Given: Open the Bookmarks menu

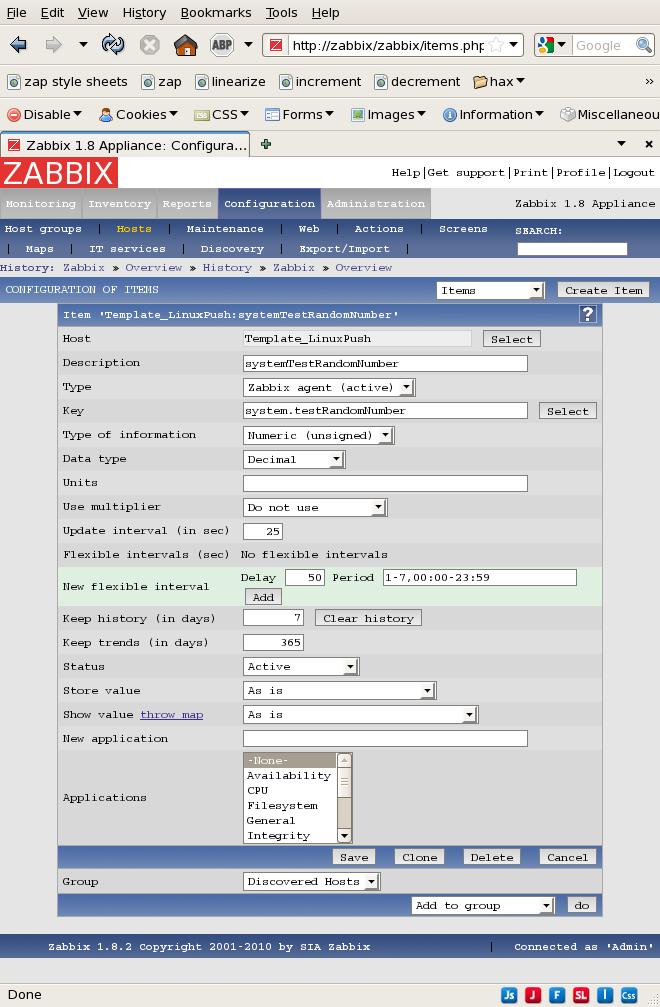Looking at the screenshot, I should point(216,12).
